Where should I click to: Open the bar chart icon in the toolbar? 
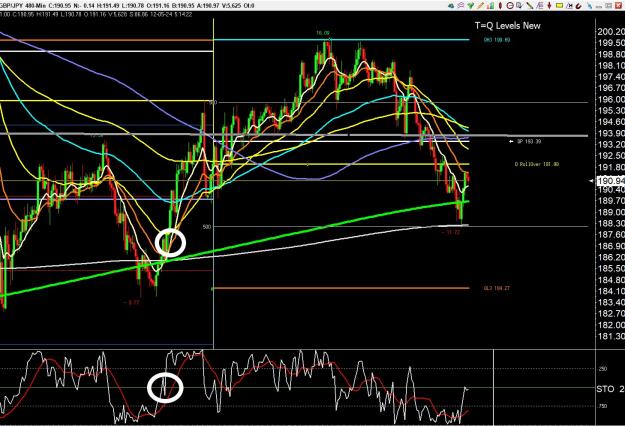click(490, 6)
